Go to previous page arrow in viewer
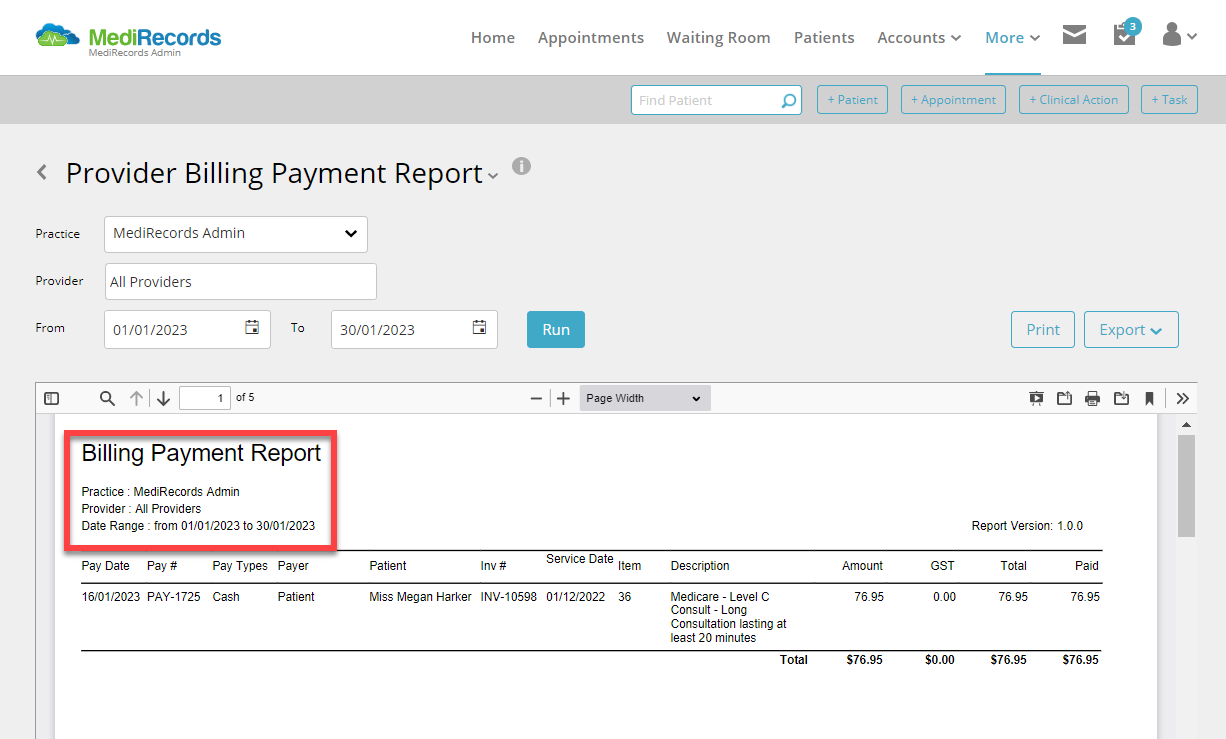The height and width of the screenshot is (739, 1226). pyautogui.click(x=136, y=398)
